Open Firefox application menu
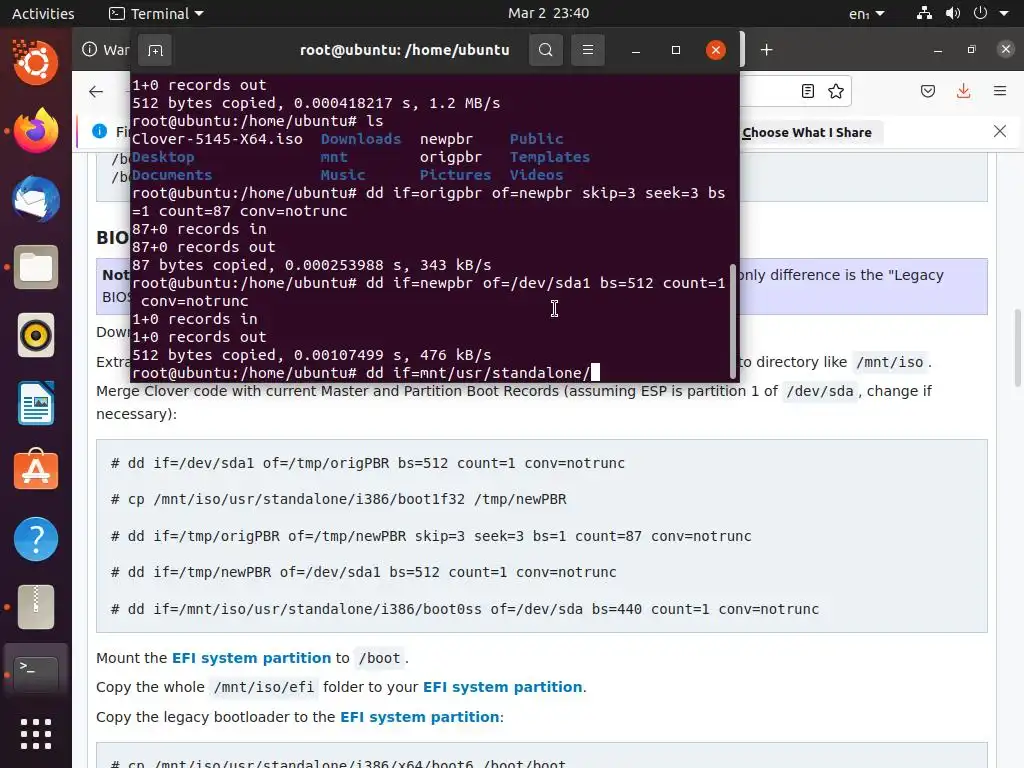The width and height of the screenshot is (1024, 768). [x=1000, y=91]
